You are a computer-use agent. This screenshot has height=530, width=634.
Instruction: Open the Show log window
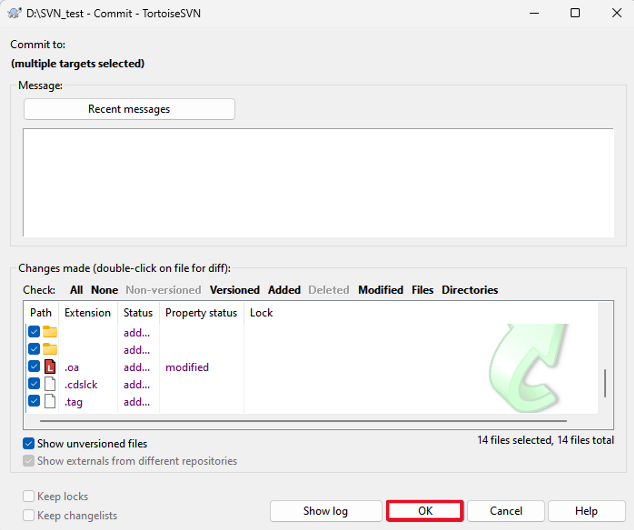point(325,511)
